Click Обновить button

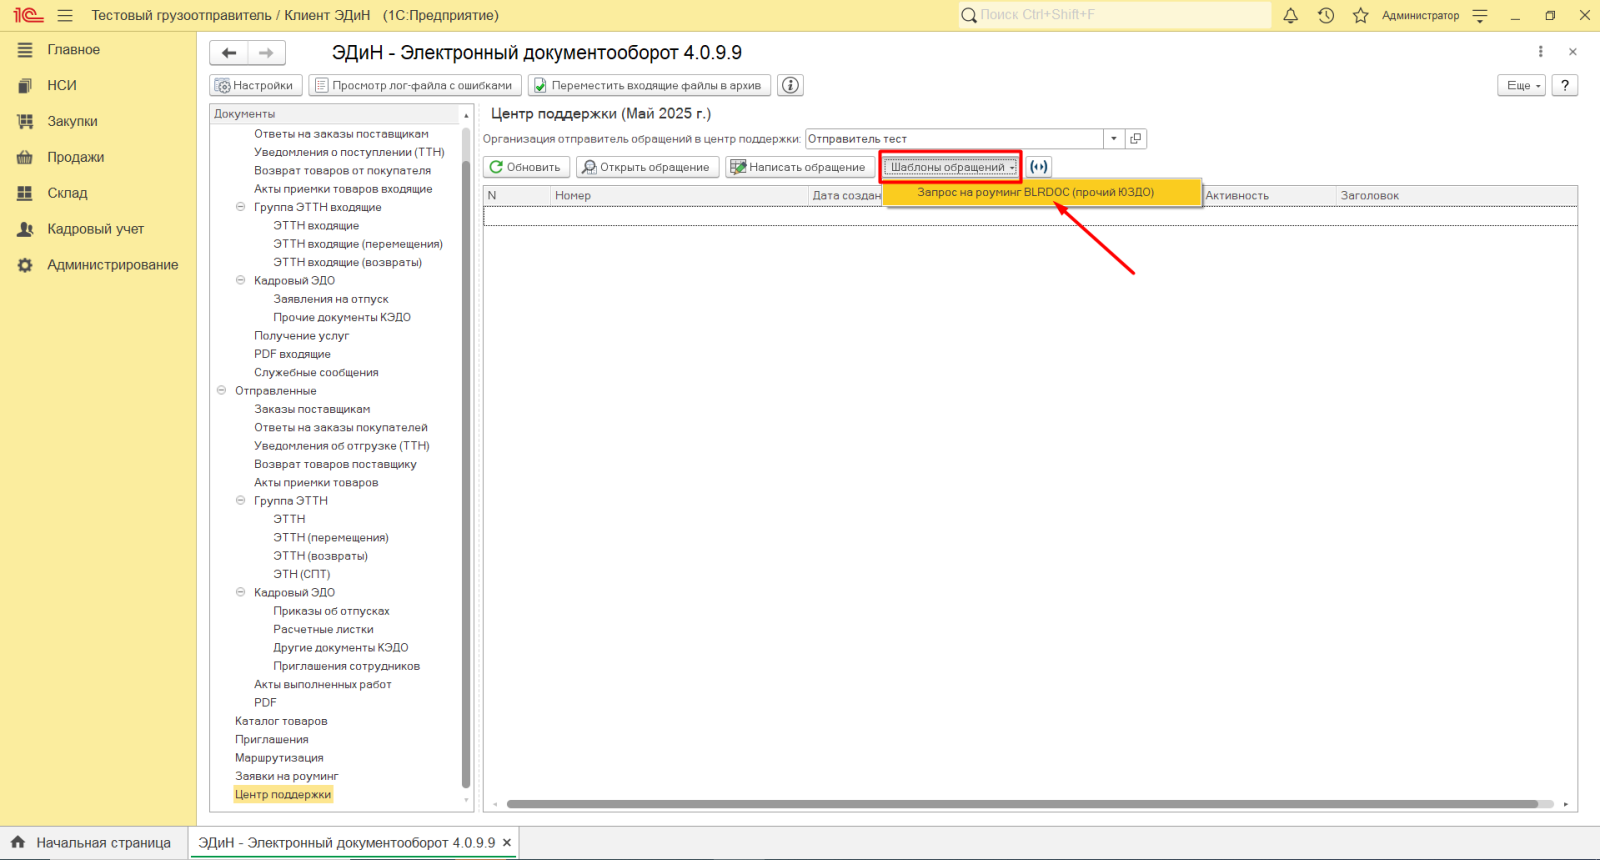tap(526, 167)
